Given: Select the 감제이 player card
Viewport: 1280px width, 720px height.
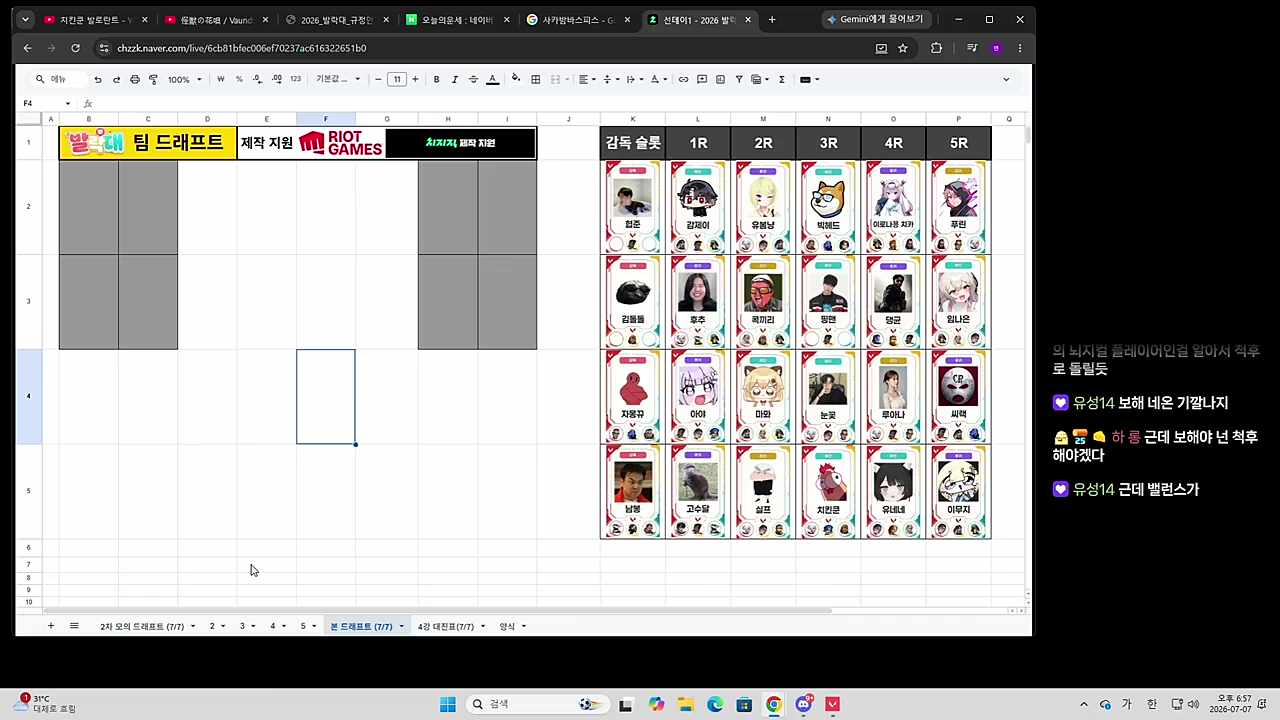Looking at the screenshot, I should 698,207.
